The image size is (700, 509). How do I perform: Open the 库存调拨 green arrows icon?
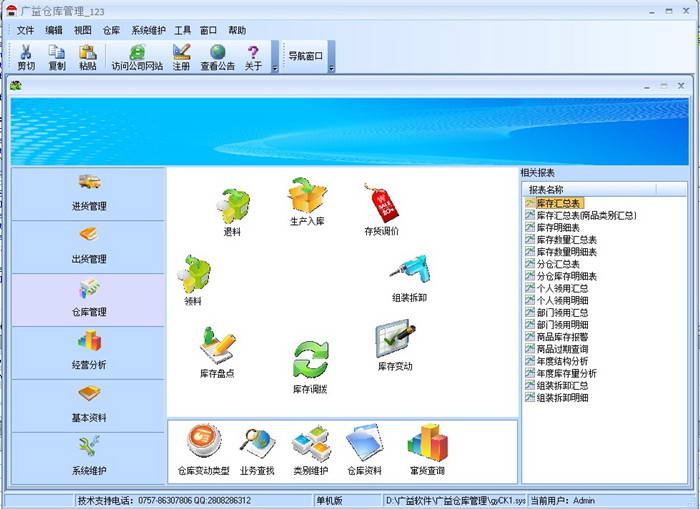coord(310,360)
